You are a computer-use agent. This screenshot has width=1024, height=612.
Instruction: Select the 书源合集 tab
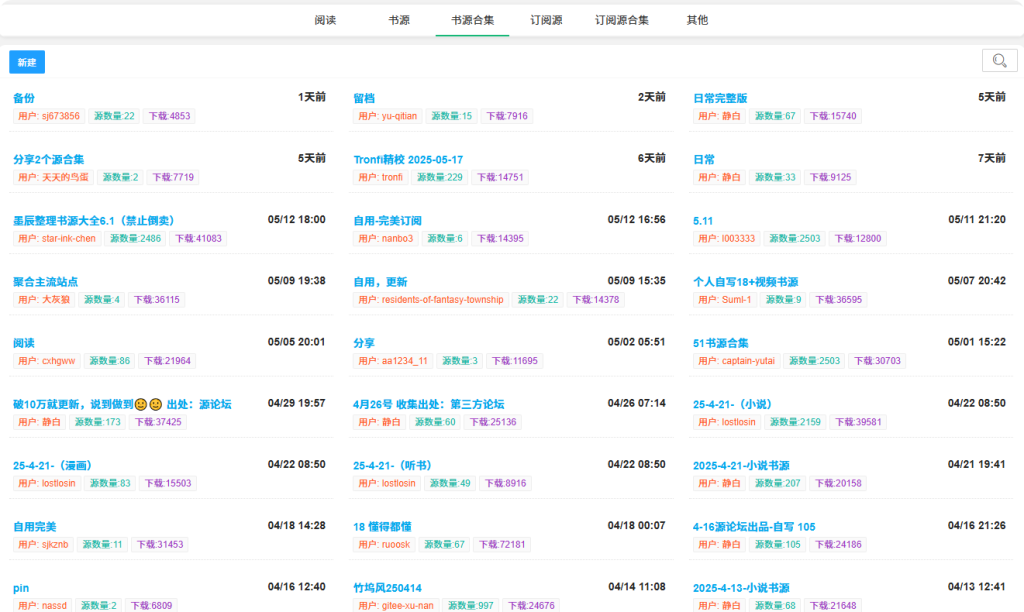pyautogui.click(x=472, y=20)
